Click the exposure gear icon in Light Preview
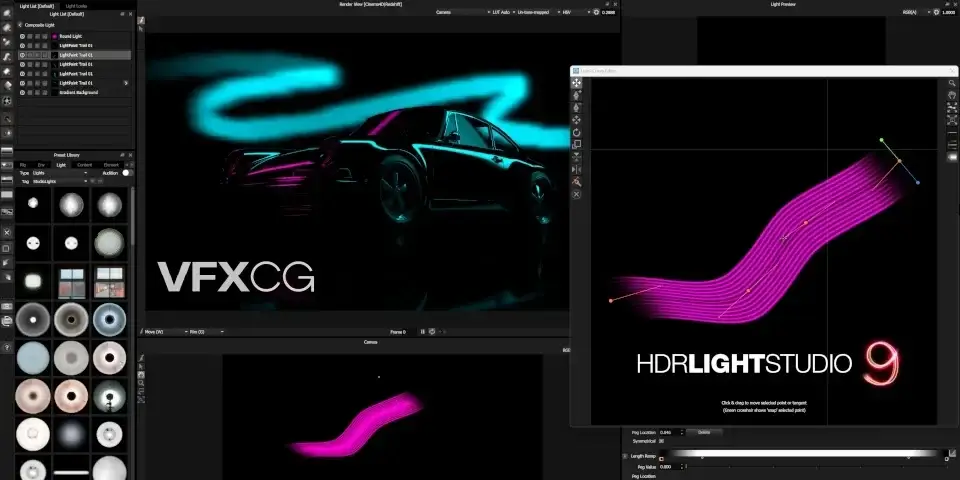This screenshot has width=960, height=480. coord(935,12)
